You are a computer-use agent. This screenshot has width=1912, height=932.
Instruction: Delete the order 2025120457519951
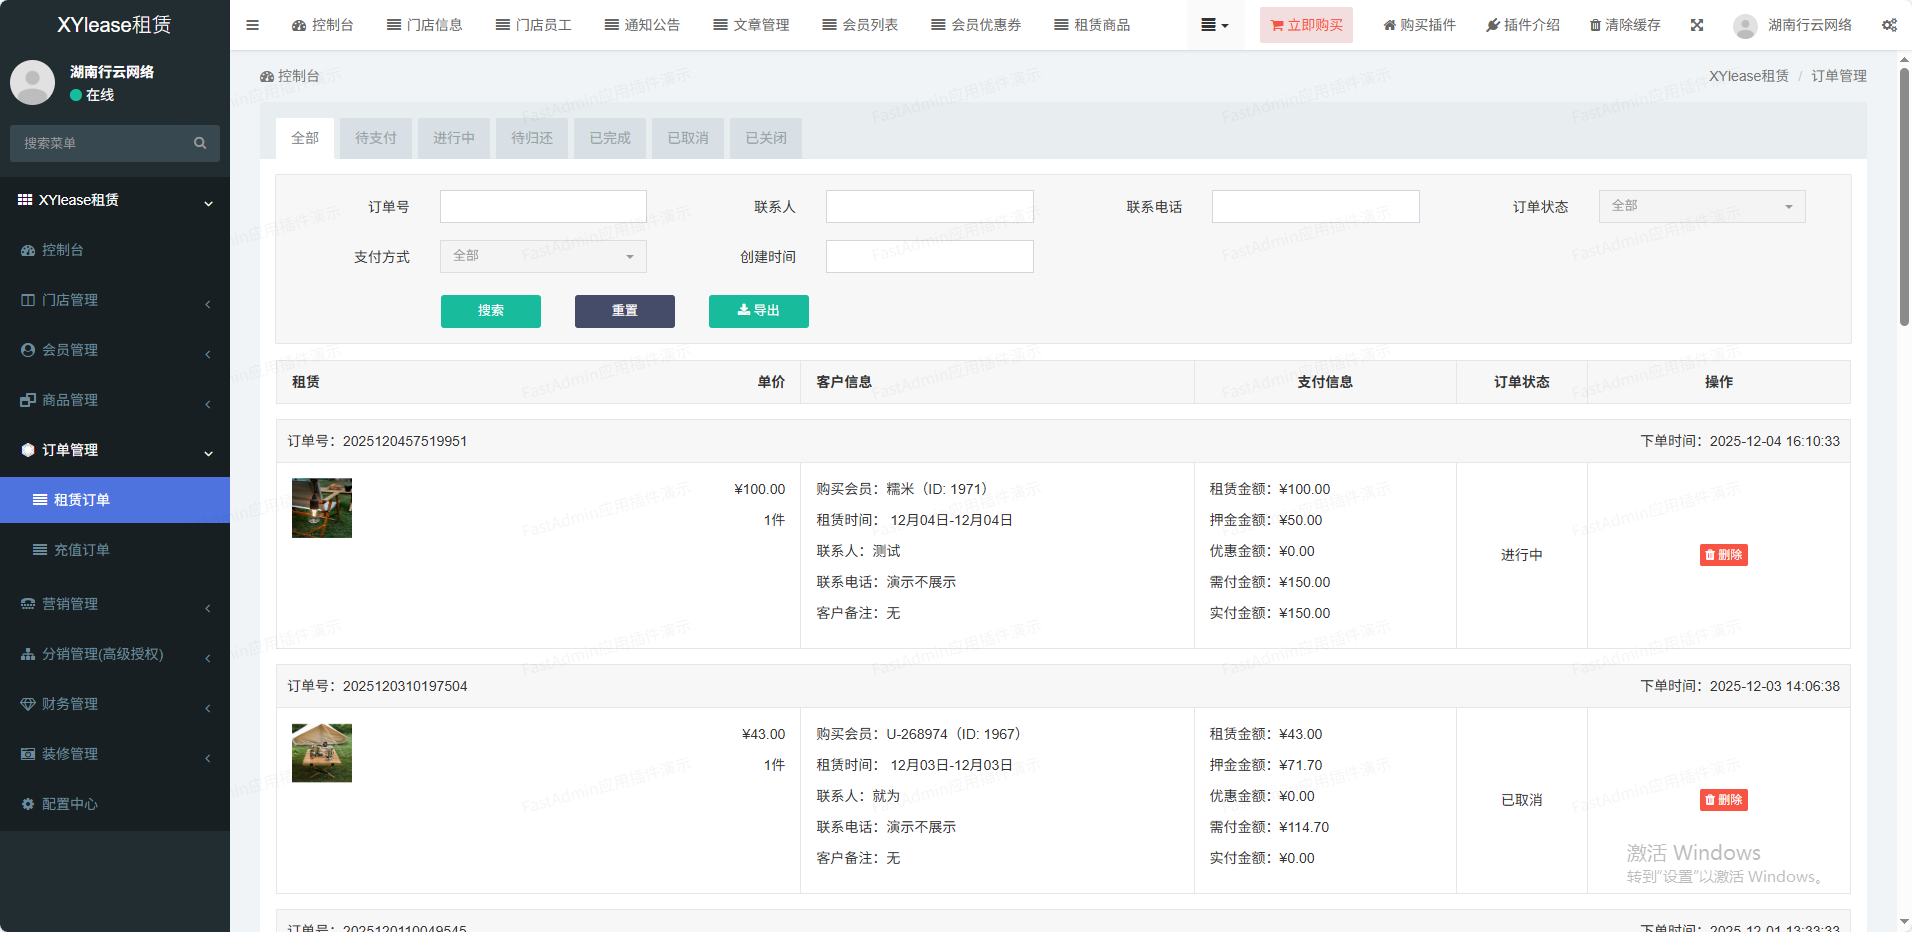(1723, 555)
